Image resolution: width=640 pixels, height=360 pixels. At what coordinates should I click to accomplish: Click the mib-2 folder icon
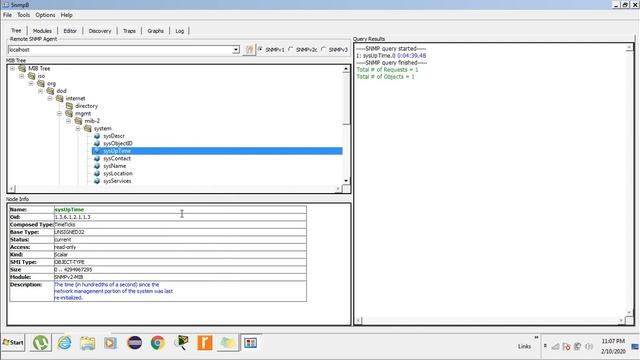[78, 121]
